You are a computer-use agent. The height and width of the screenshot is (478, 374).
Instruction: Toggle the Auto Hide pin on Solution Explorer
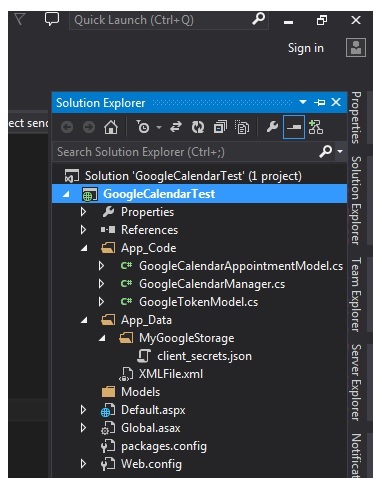click(x=320, y=102)
